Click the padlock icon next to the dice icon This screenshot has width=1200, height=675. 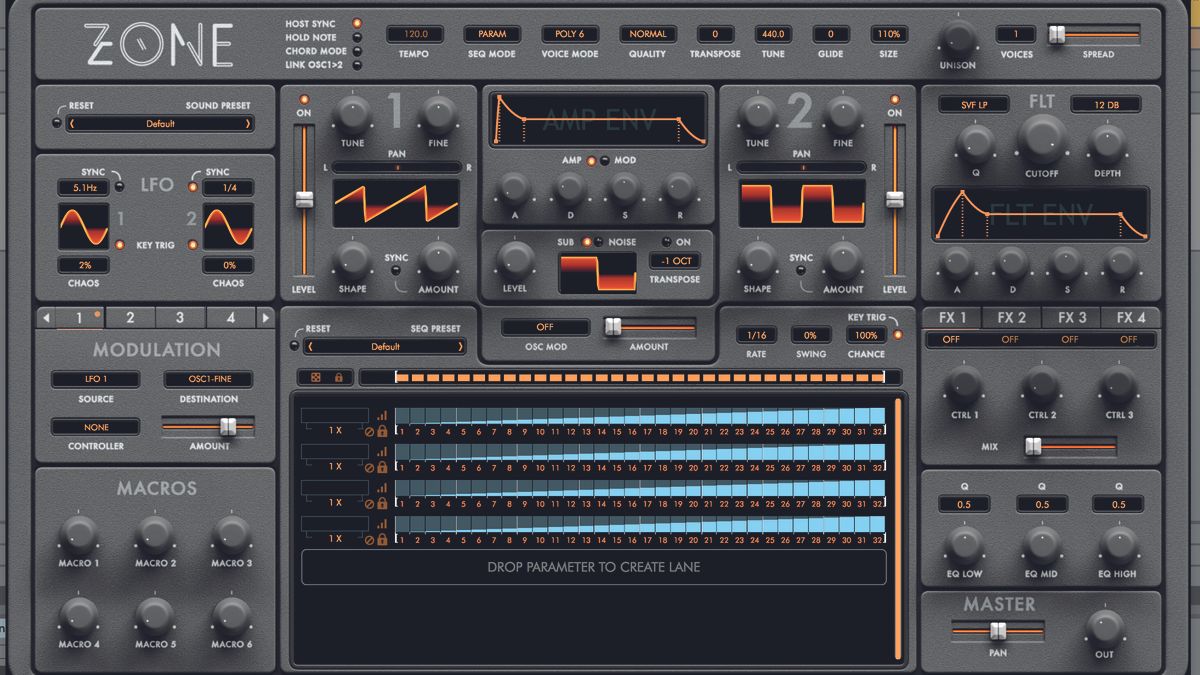pos(338,377)
